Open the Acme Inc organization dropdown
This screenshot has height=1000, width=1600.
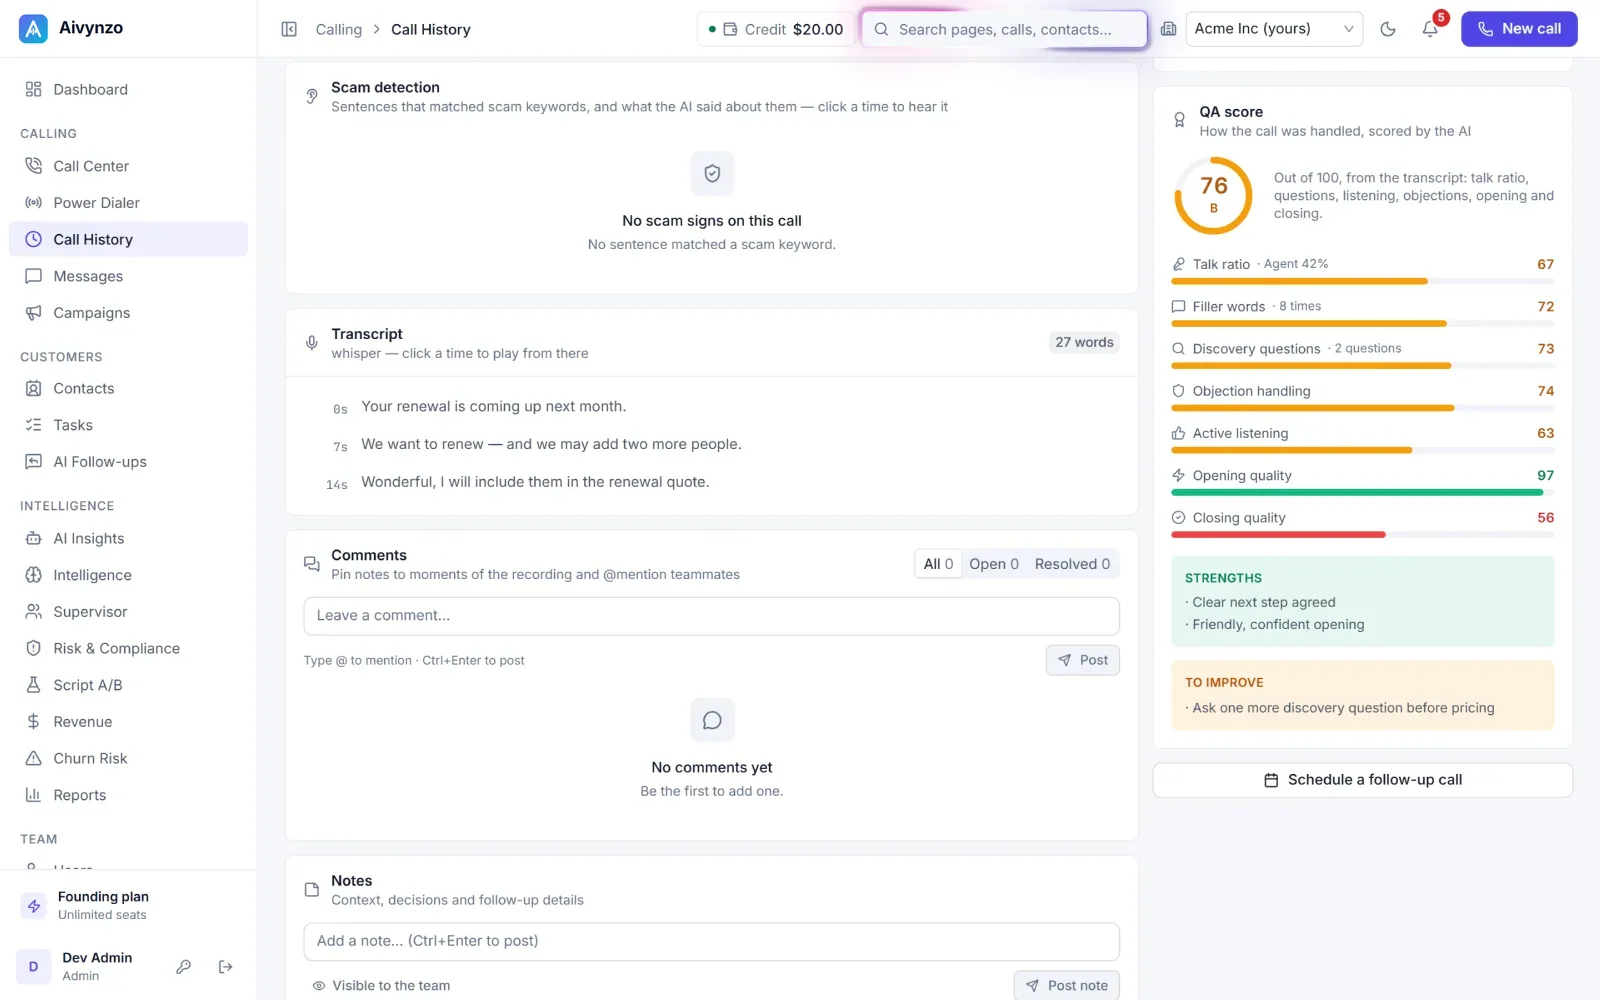[1274, 29]
